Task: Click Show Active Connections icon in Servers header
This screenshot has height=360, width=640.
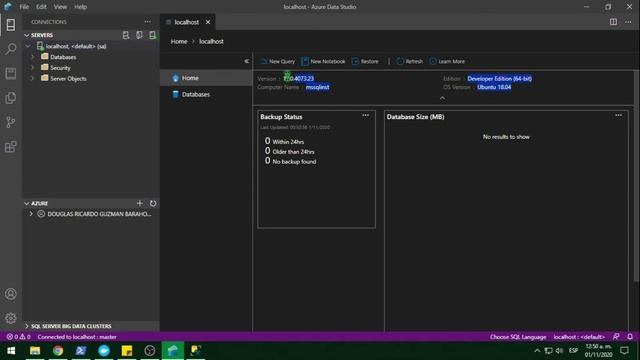Action: (152, 35)
